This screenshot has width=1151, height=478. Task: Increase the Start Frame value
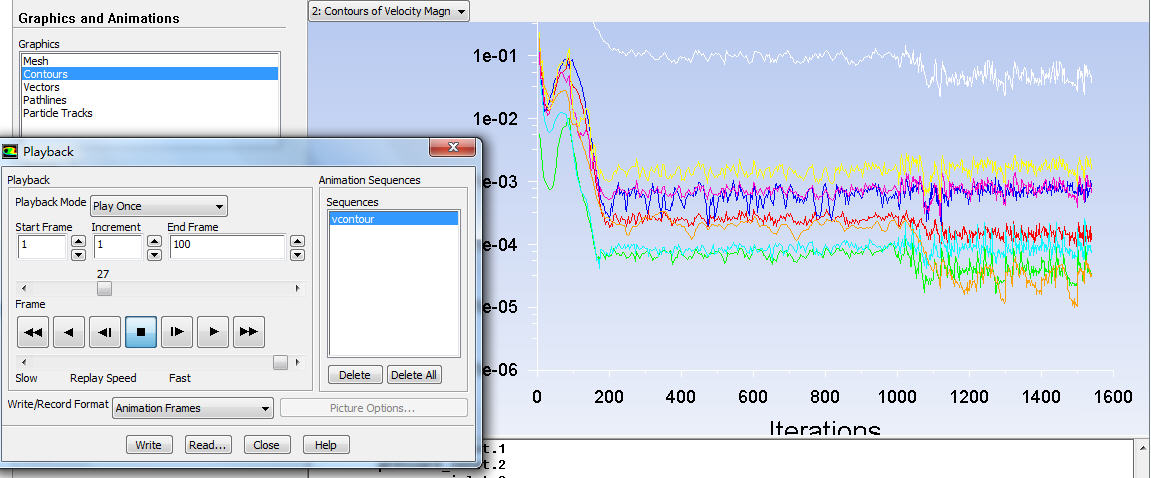pos(78,241)
